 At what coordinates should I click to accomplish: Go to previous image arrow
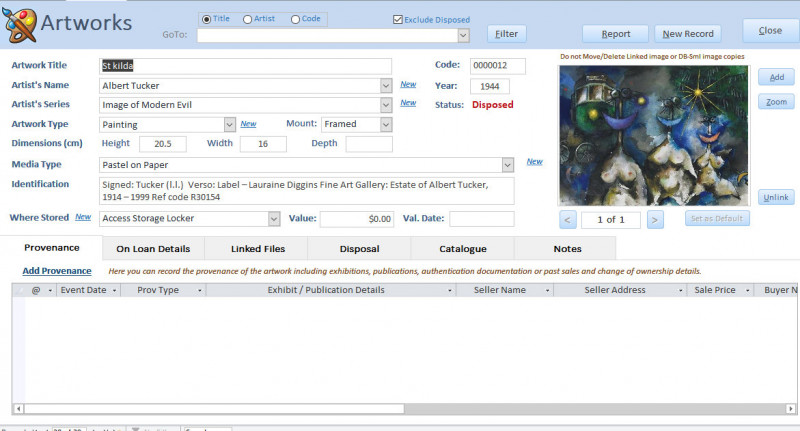568,220
